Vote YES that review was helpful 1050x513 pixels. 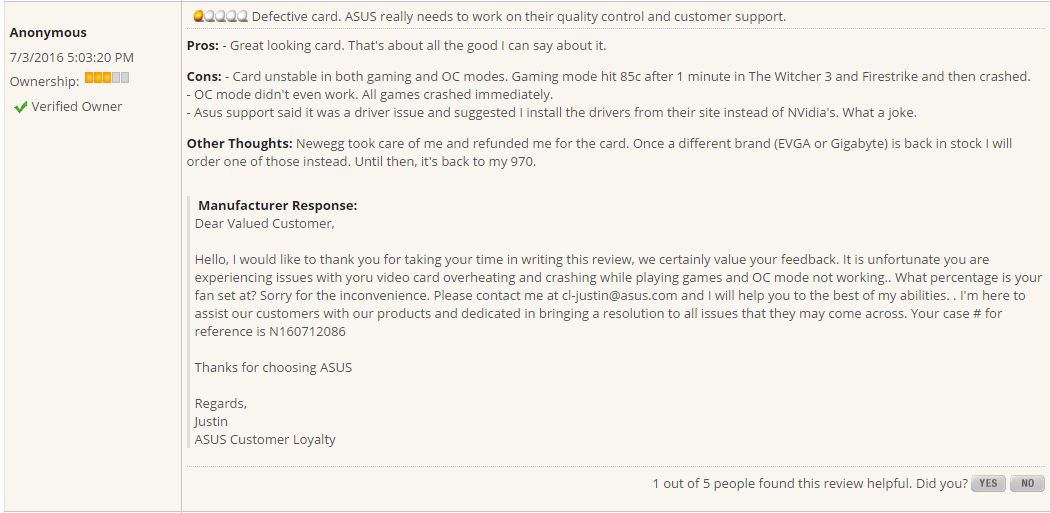(x=988, y=484)
